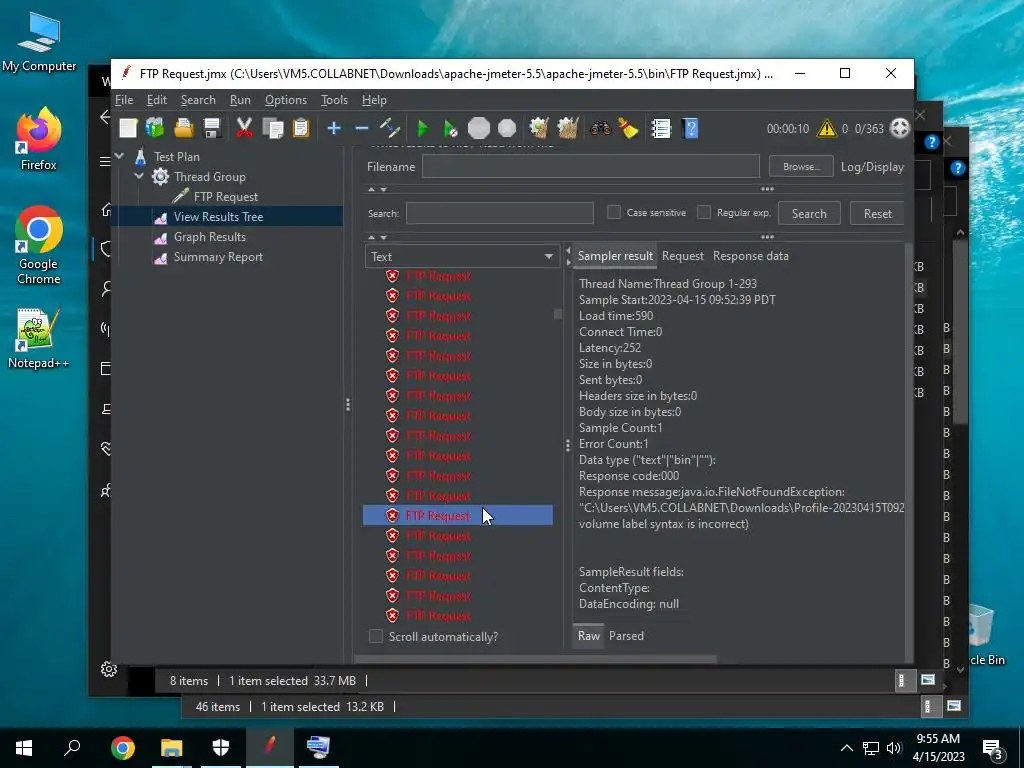This screenshot has height=768, width=1024.
Task: Open a test plan file from toolbar
Action: click(184, 128)
